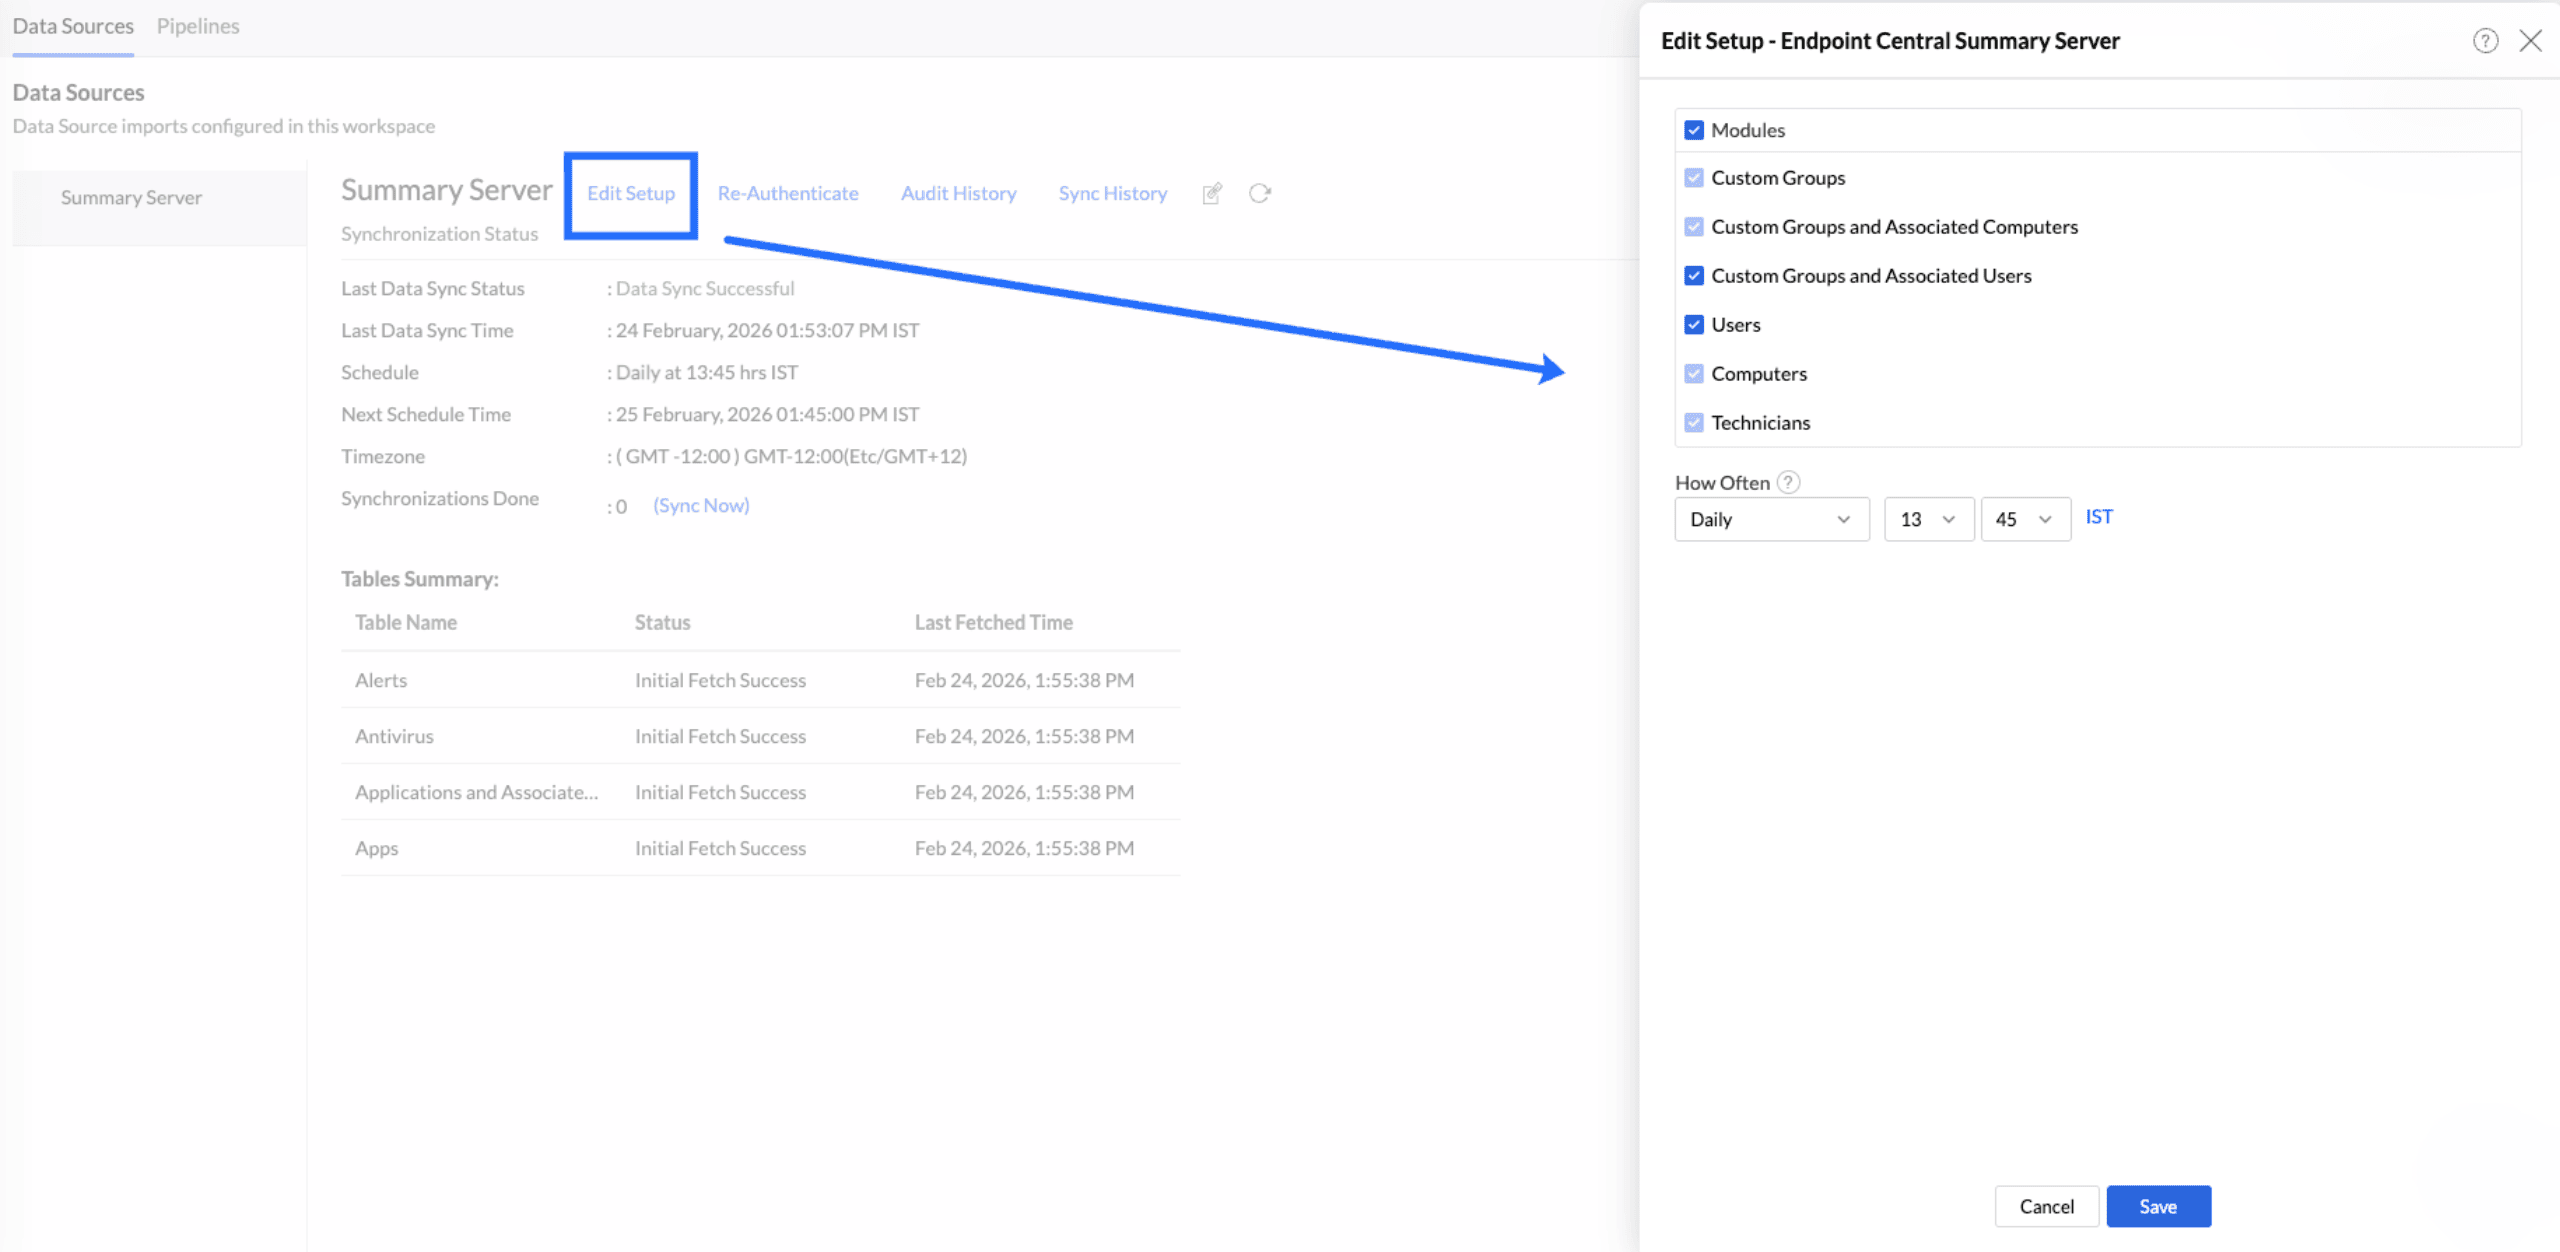The height and width of the screenshot is (1252, 2560).
Task: Select the Alerts table row
Action: coord(761,680)
